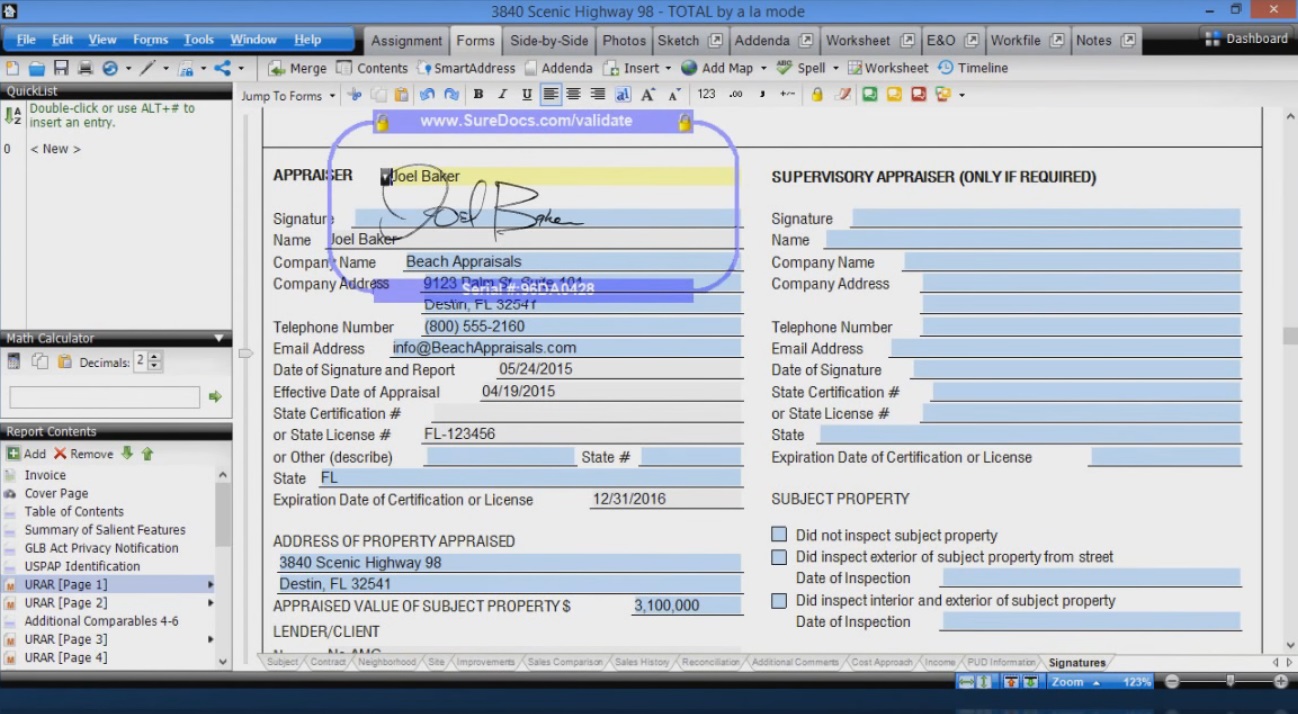1298x714 pixels.
Task: Click the Telephone Number field for appraiser
Action: (x=581, y=326)
